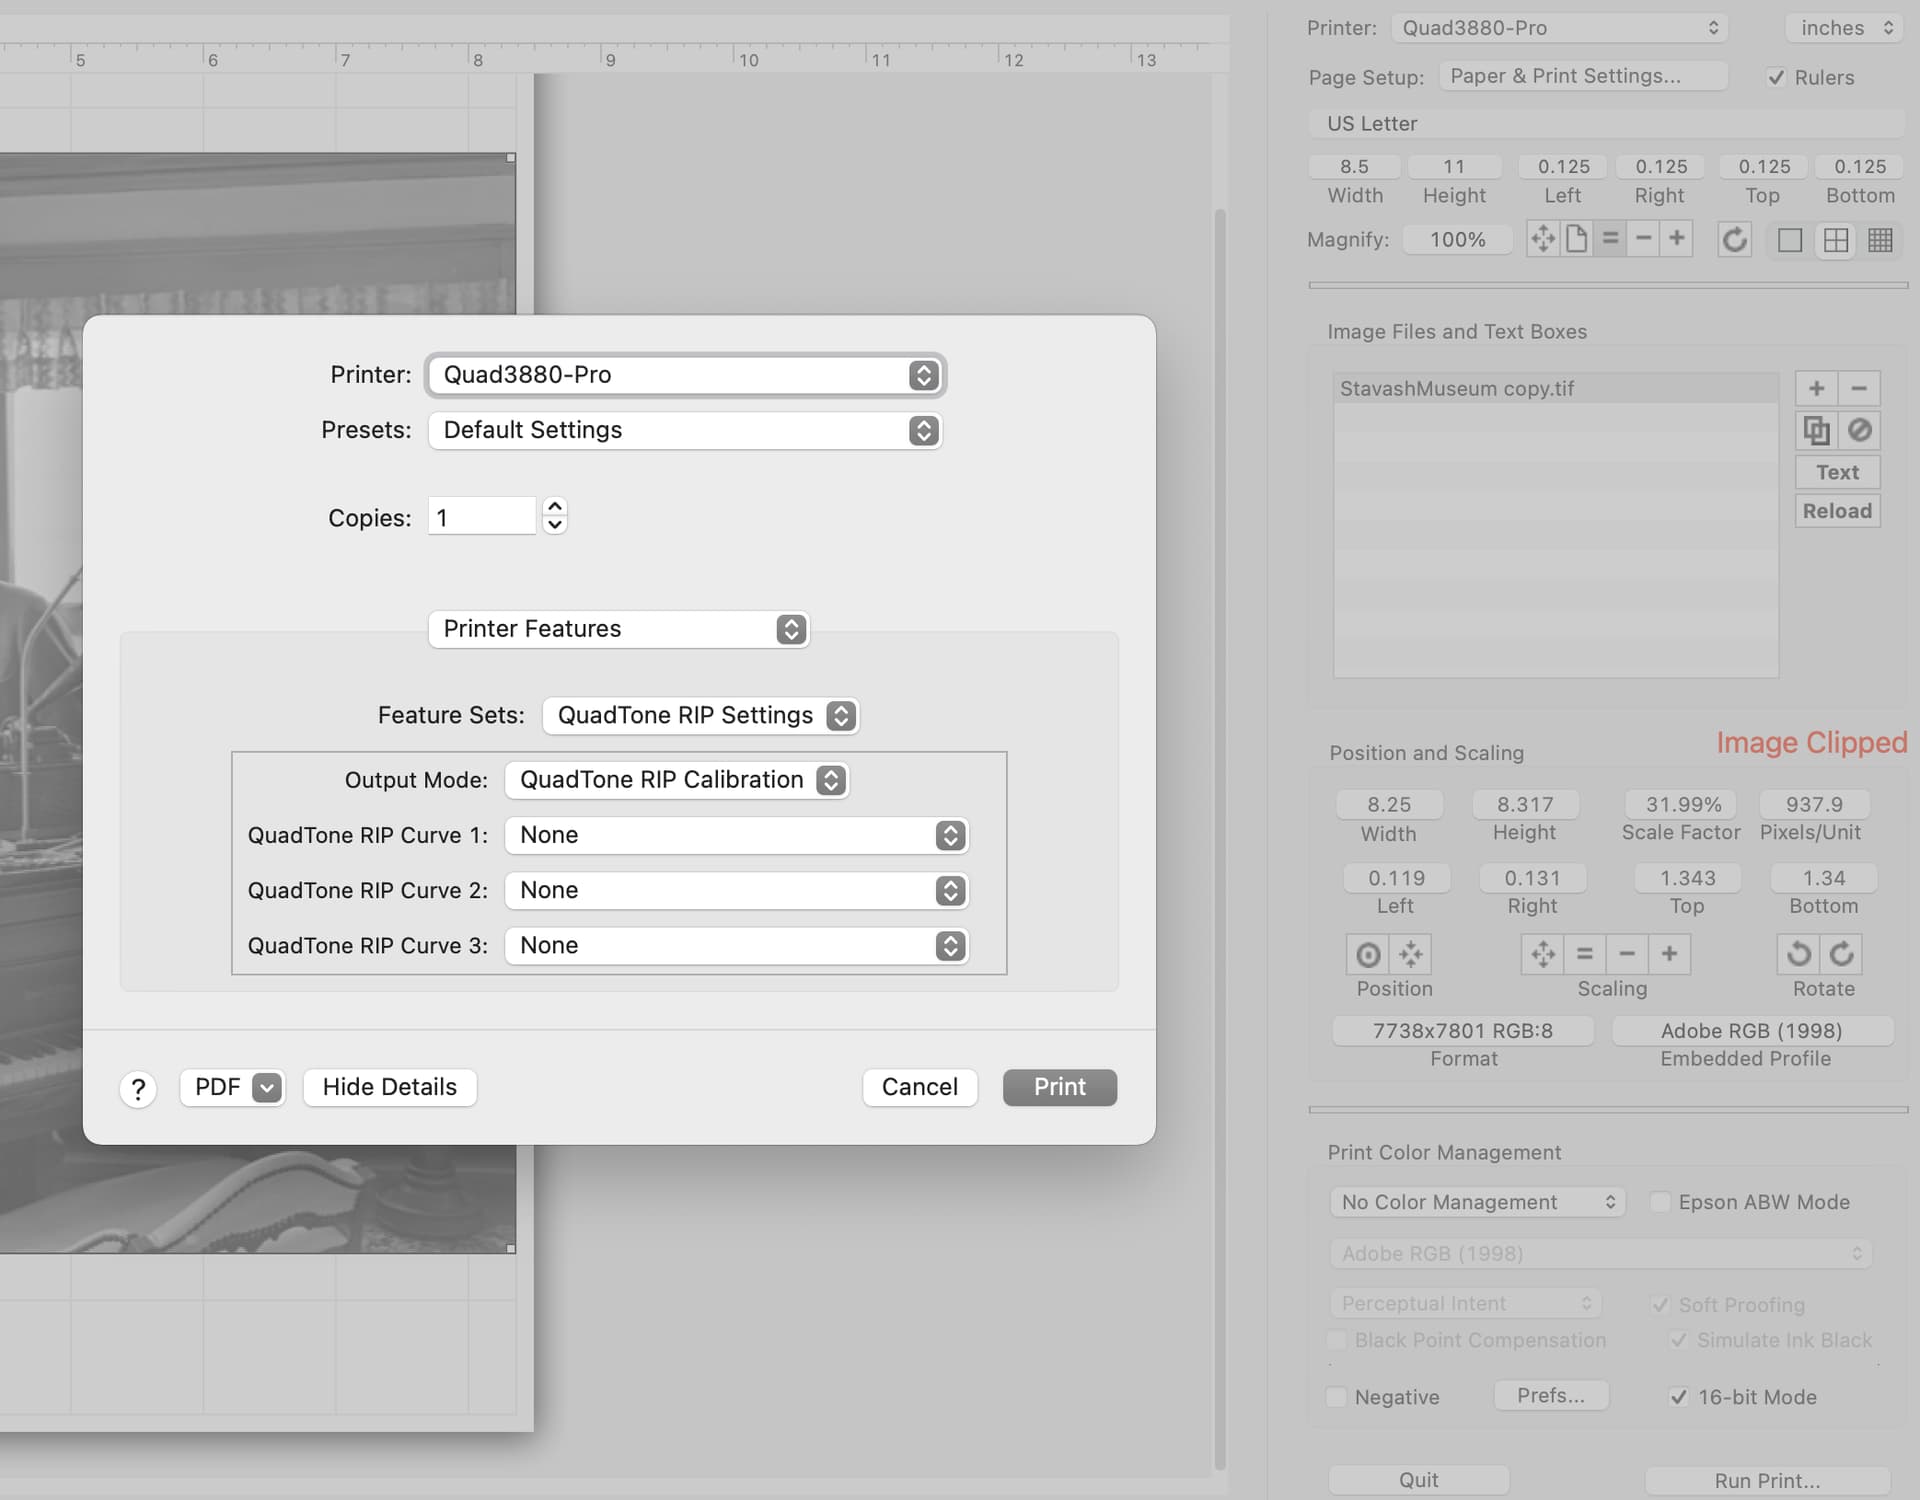Viewport: 1920px width, 1500px height.
Task: Choose a curve for QuadTone RIP Curve 3
Action: (x=736, y=945)
